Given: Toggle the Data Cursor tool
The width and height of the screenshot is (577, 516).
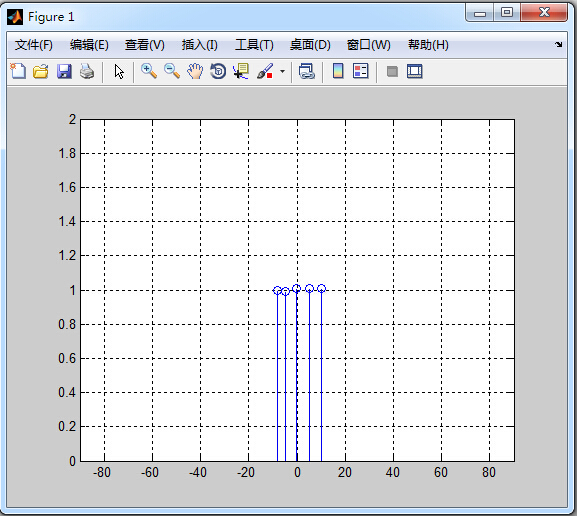Looking at the screenshot, I should click(241, 71).
